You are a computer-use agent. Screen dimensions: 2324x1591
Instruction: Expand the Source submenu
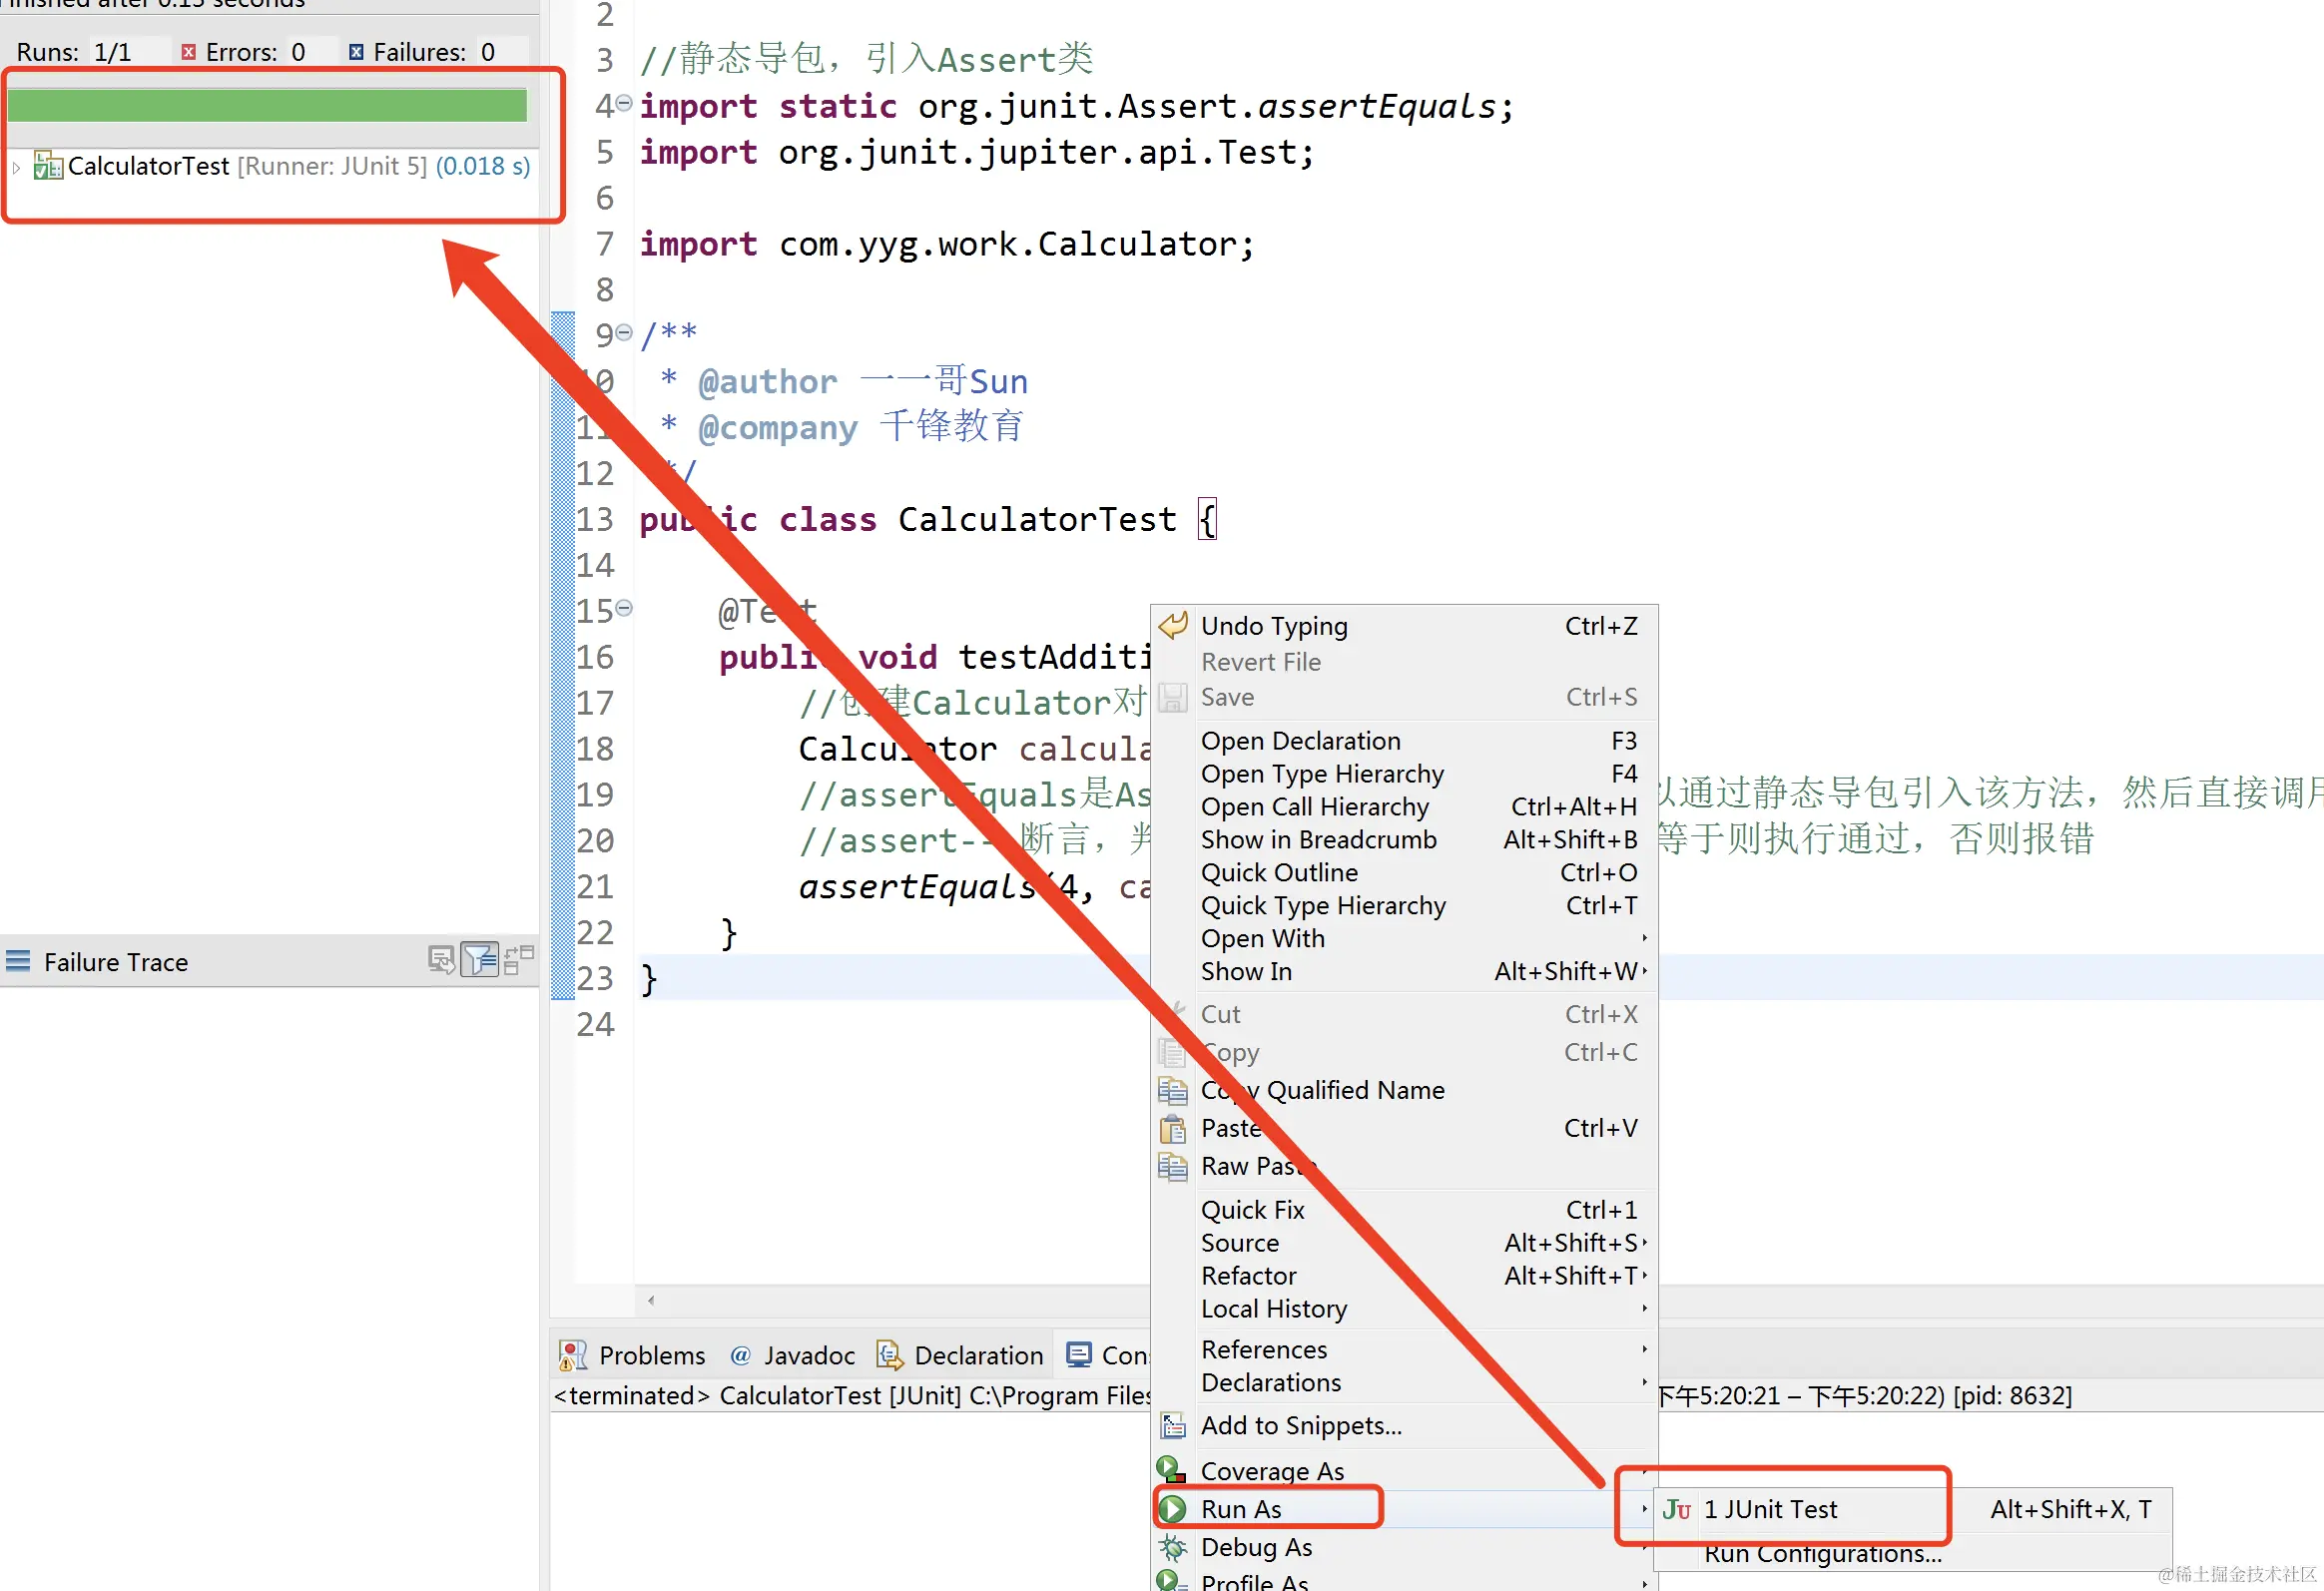(x=1404, y=1243)
